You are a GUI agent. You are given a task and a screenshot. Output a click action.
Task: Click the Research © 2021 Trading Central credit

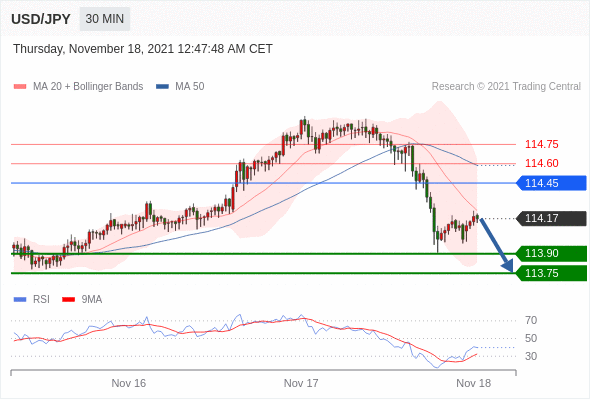(506, 87)
